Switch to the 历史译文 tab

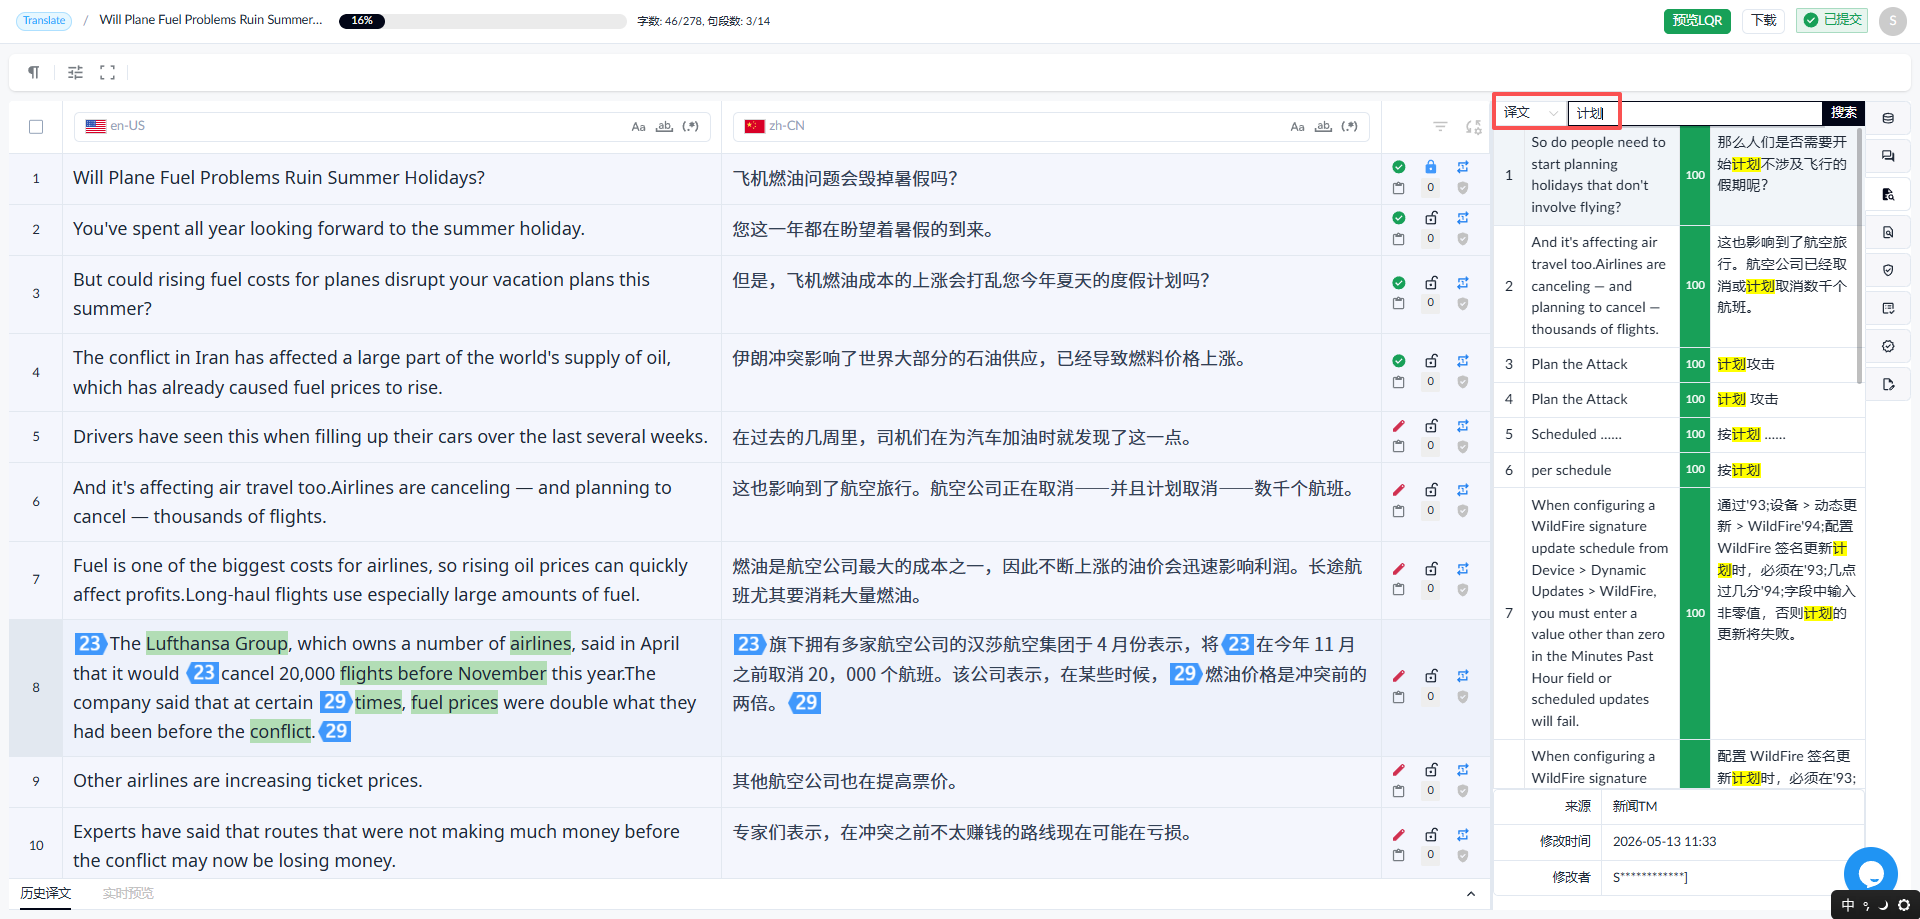(46, 893)
